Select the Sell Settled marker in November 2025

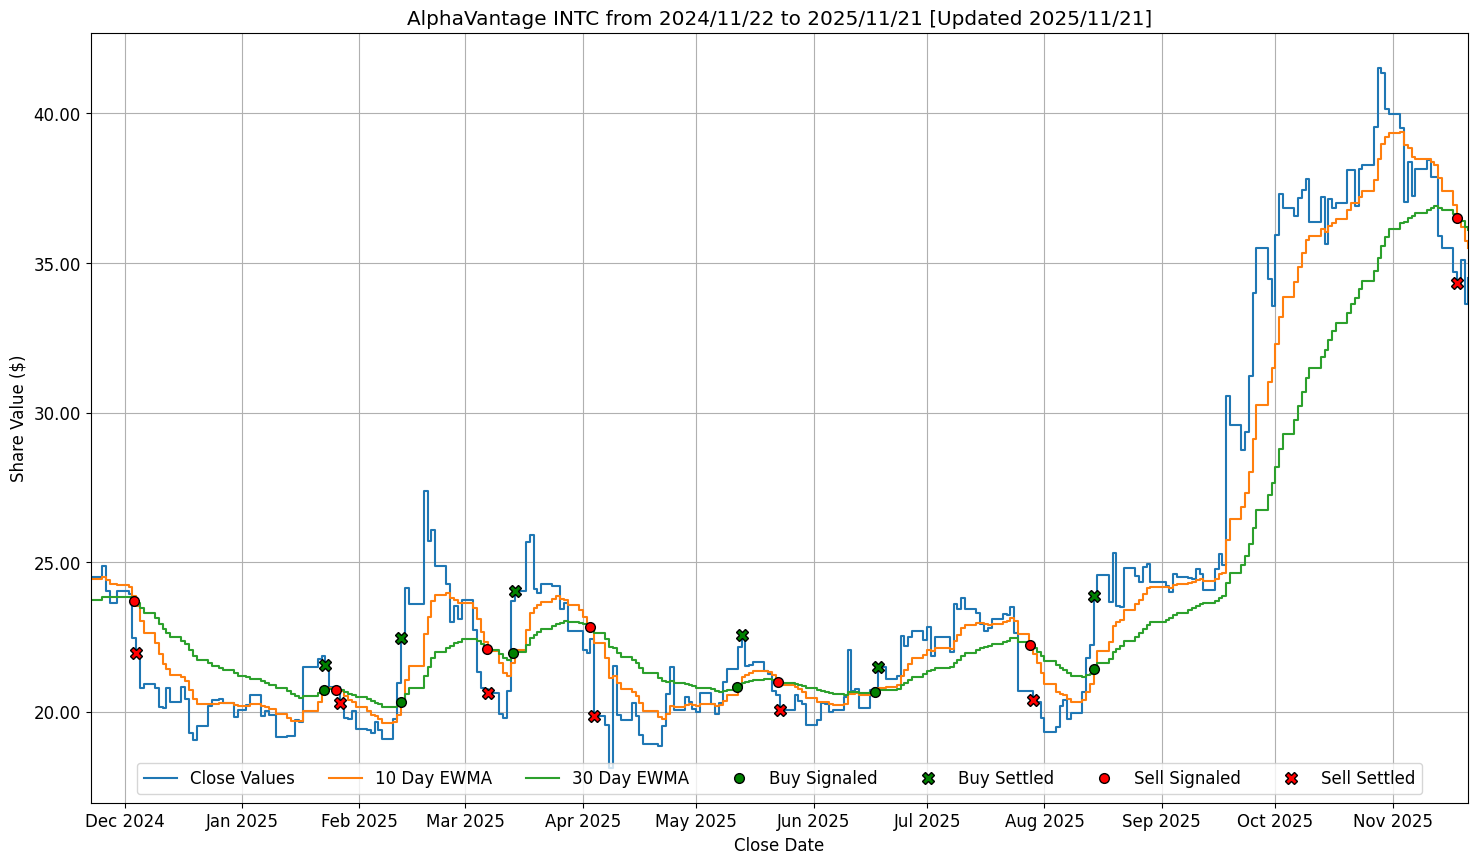1457,283
